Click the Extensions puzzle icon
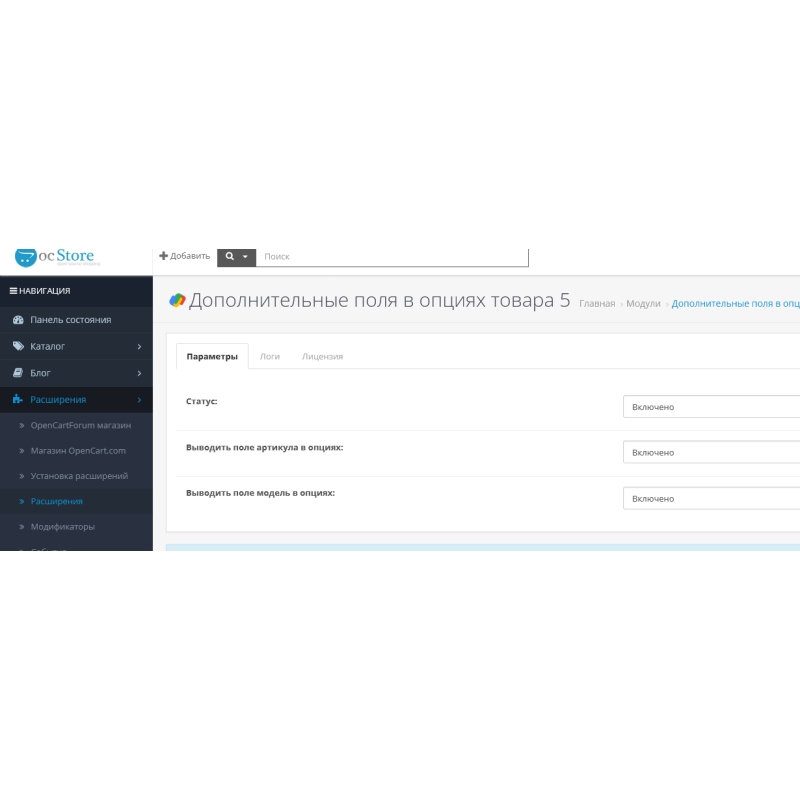Screen dimensions: 800x800 tap(17, 400)
